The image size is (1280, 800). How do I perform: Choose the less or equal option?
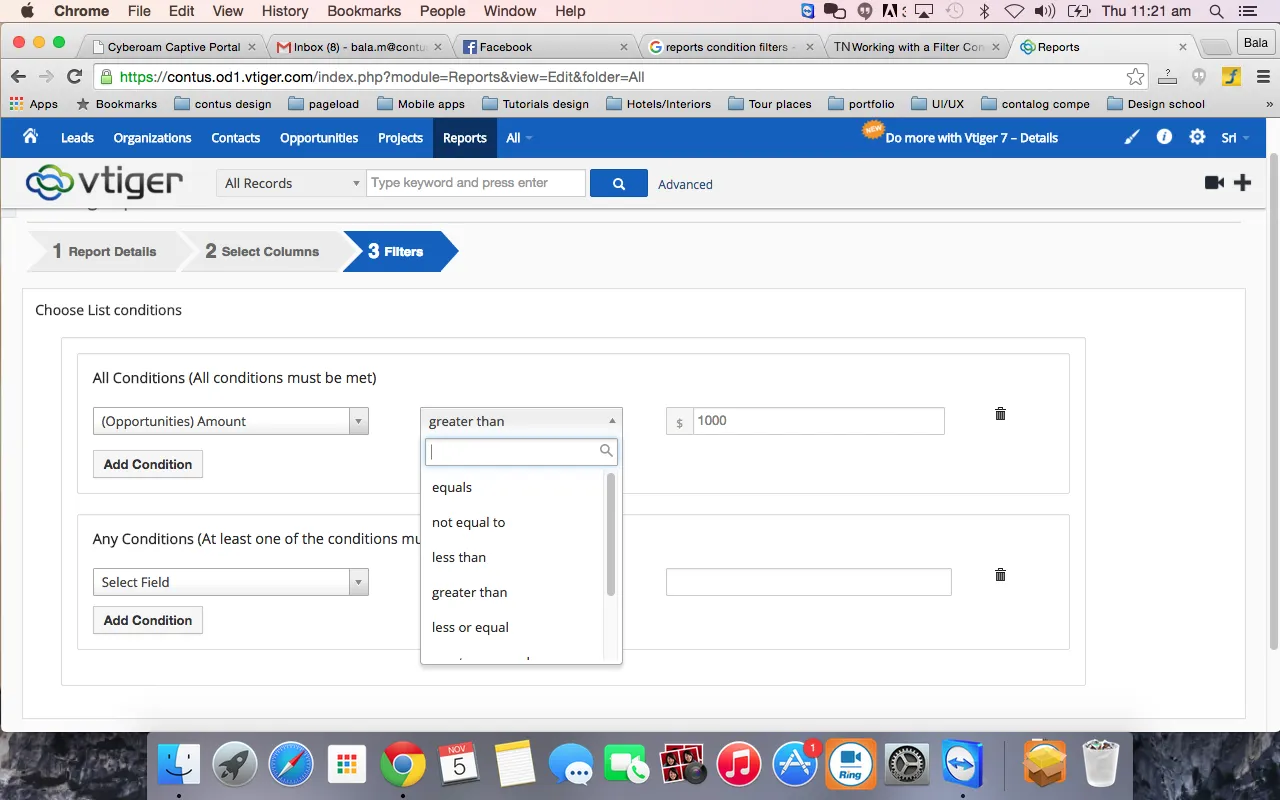(x=513, y=627)
